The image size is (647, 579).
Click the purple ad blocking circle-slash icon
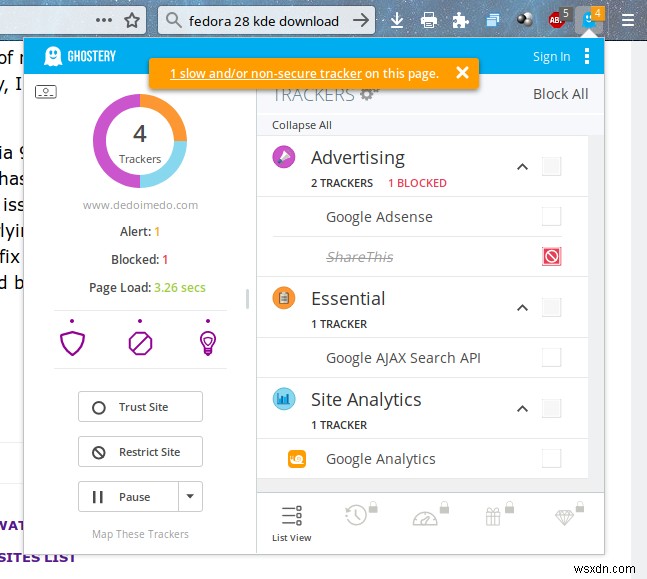pos(140,343)
